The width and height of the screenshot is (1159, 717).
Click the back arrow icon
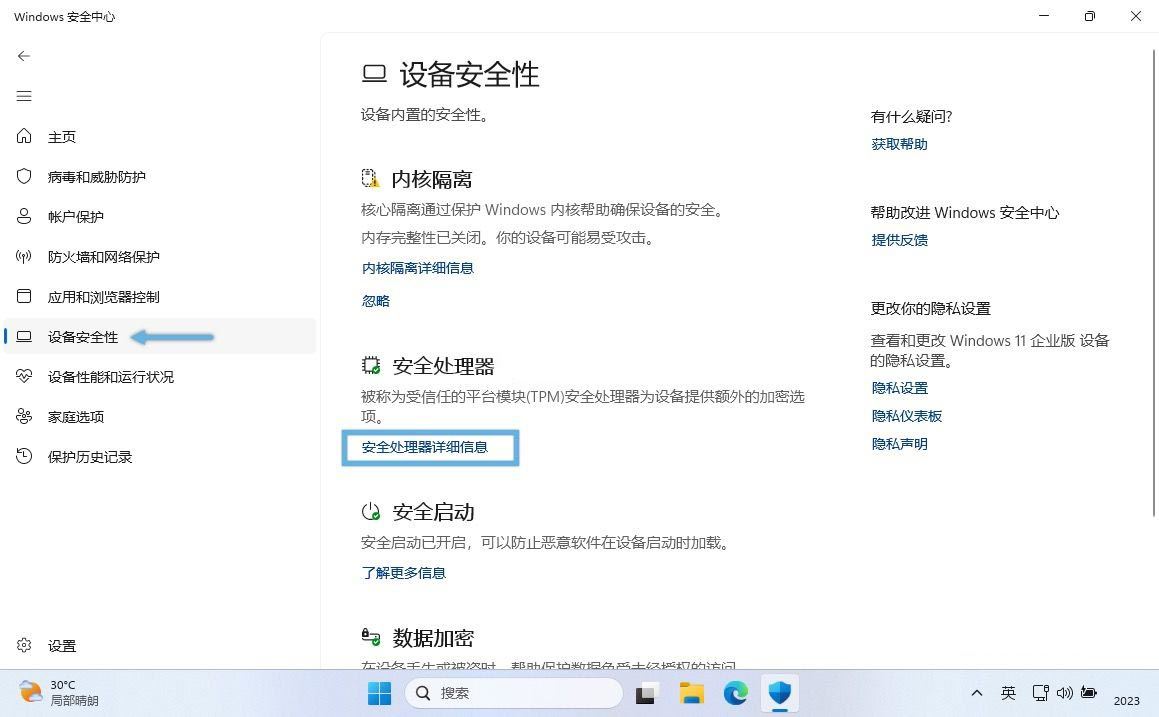click(x=24, y=56)
